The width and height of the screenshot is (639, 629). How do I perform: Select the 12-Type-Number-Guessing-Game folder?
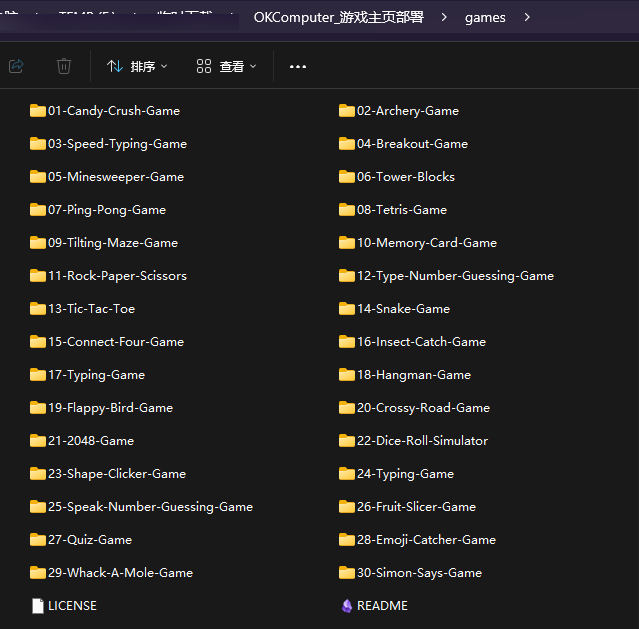[455, 276]
